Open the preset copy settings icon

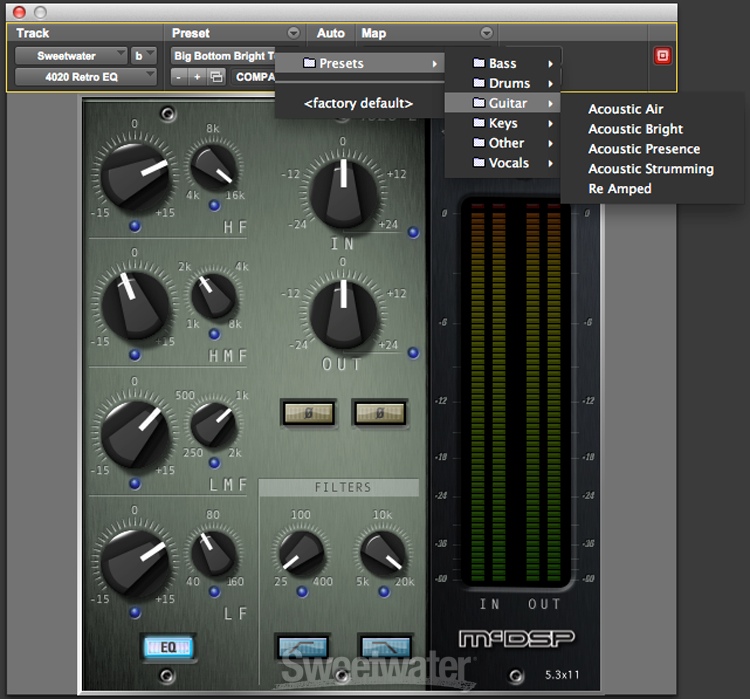(217, 77)
